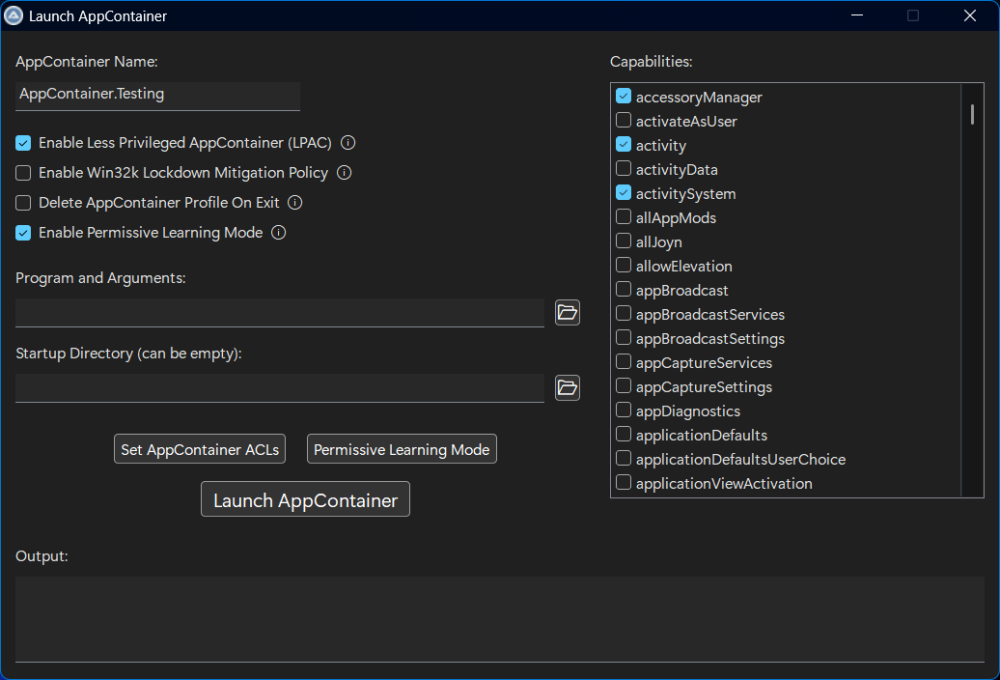Image resolution: width=1000 pixels, height=680 pixels.
Task: Click the Launch AppContainer button
Action: pos(305,500)
